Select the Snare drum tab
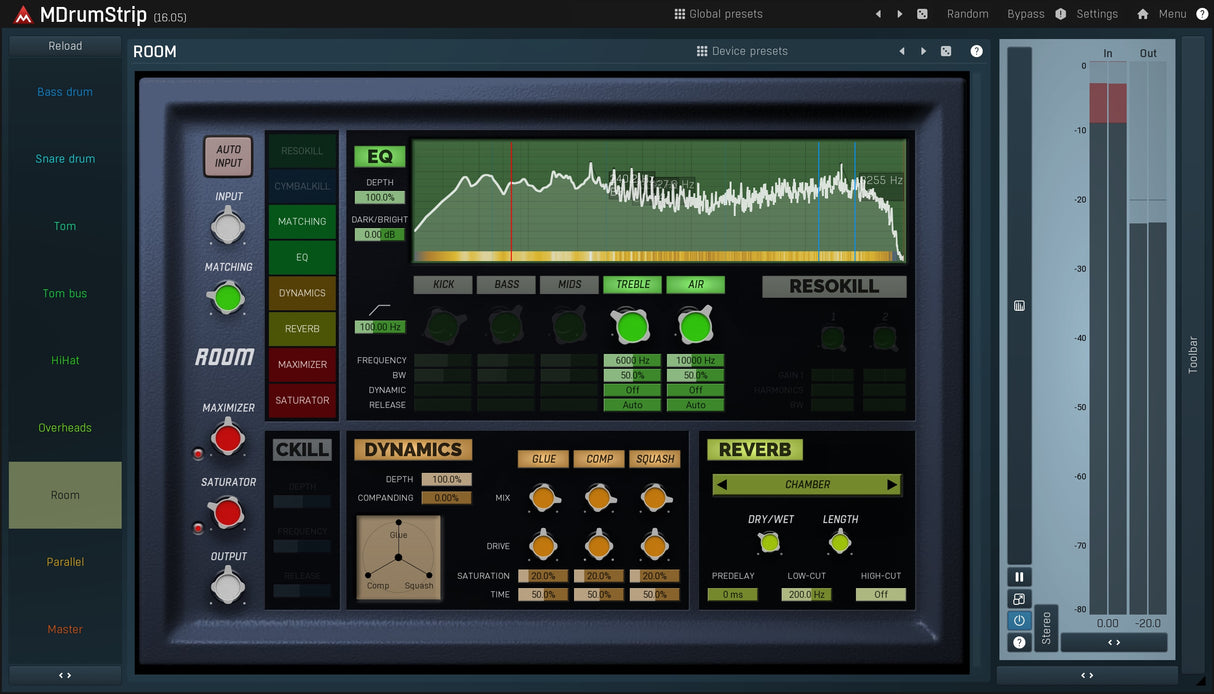This screenshot has width=1214, height=694. click(65, 159)
